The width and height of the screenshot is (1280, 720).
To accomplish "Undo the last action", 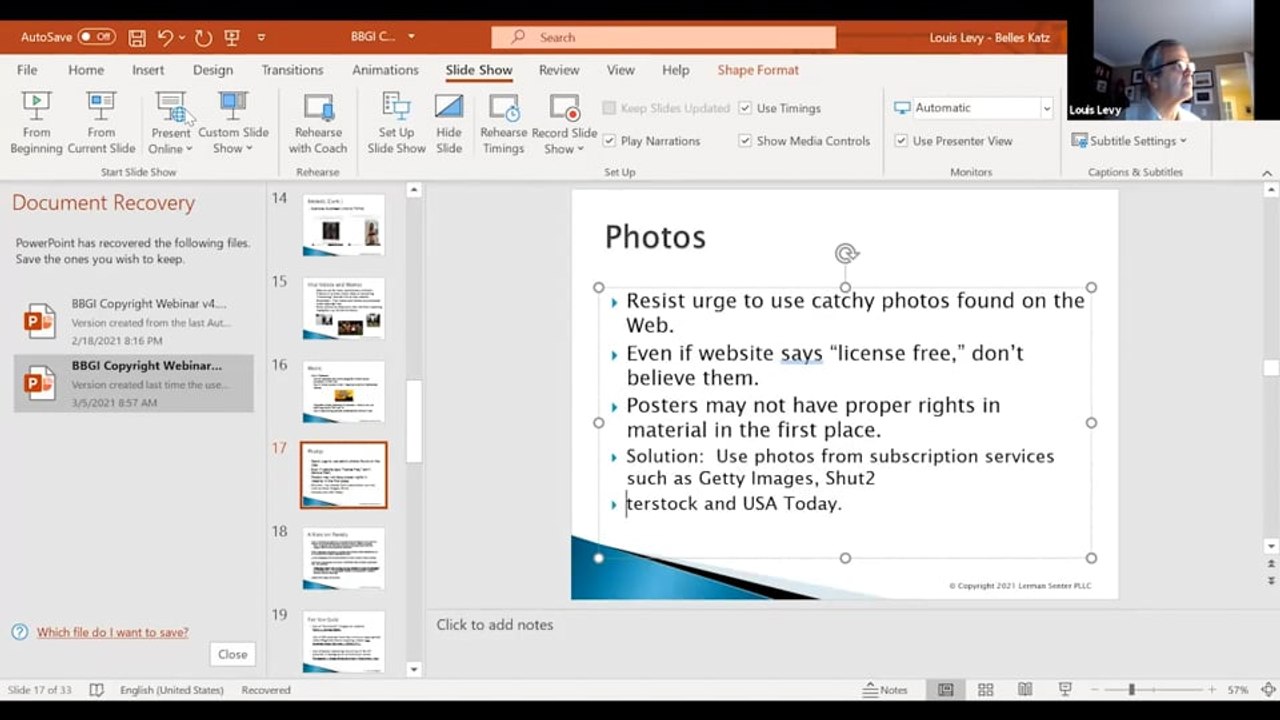I will coord(165,38).
